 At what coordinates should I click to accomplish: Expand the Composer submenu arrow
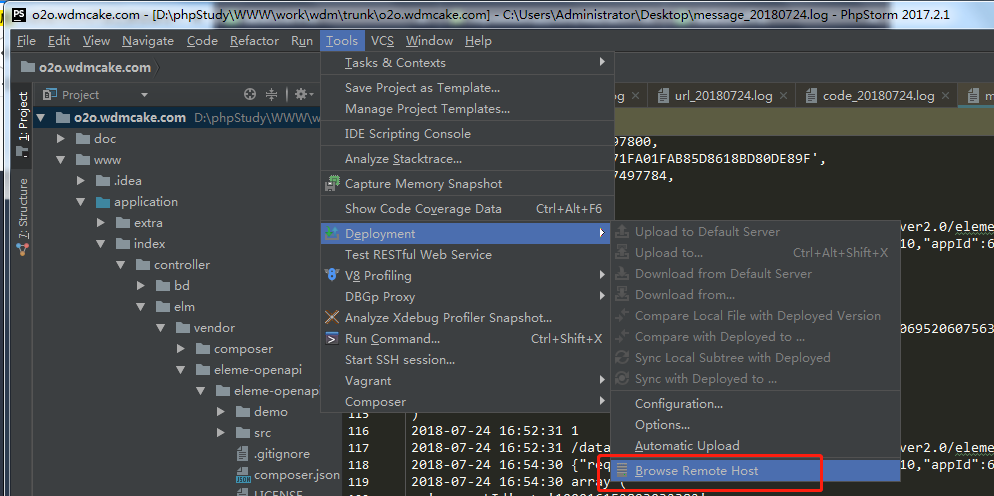pyautogui.click(x=602, y=401)
